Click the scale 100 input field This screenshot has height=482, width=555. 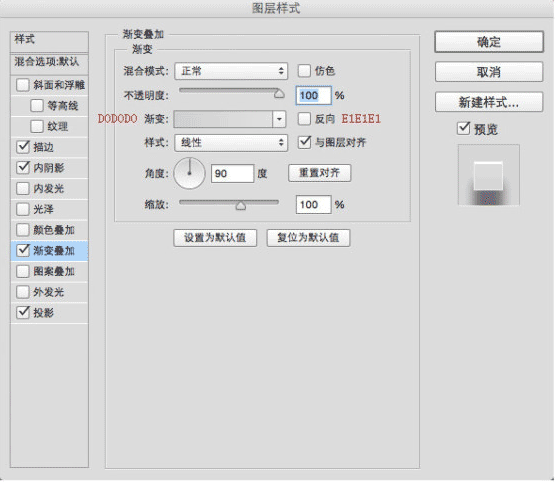tap(314, 205)
